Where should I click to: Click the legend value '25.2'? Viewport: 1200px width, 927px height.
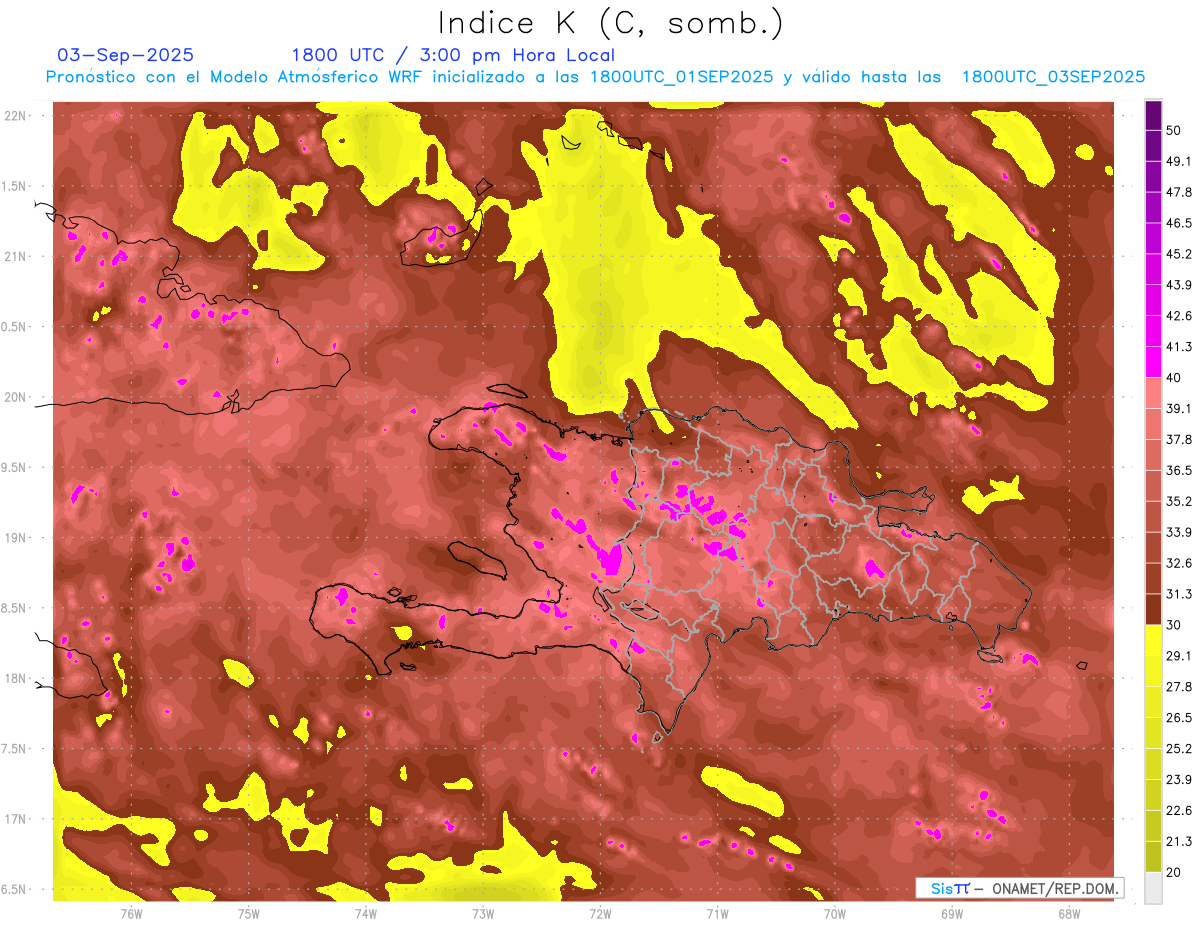1179,749
